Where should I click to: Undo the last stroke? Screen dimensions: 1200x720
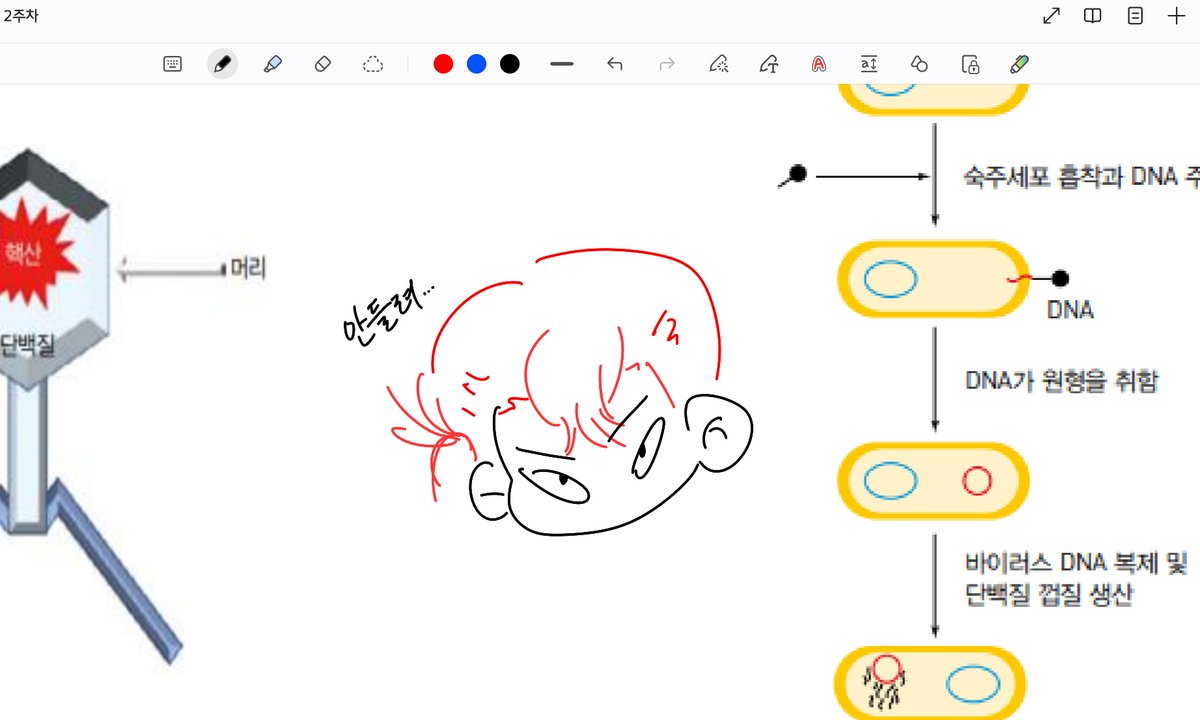(615, 63)
